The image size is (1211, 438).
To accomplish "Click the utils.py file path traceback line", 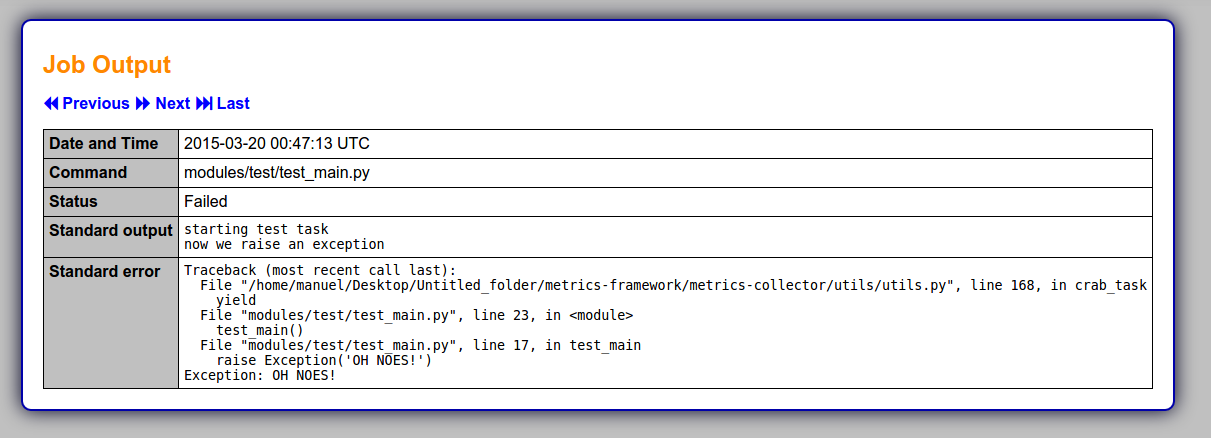I will tap(673, 285).
